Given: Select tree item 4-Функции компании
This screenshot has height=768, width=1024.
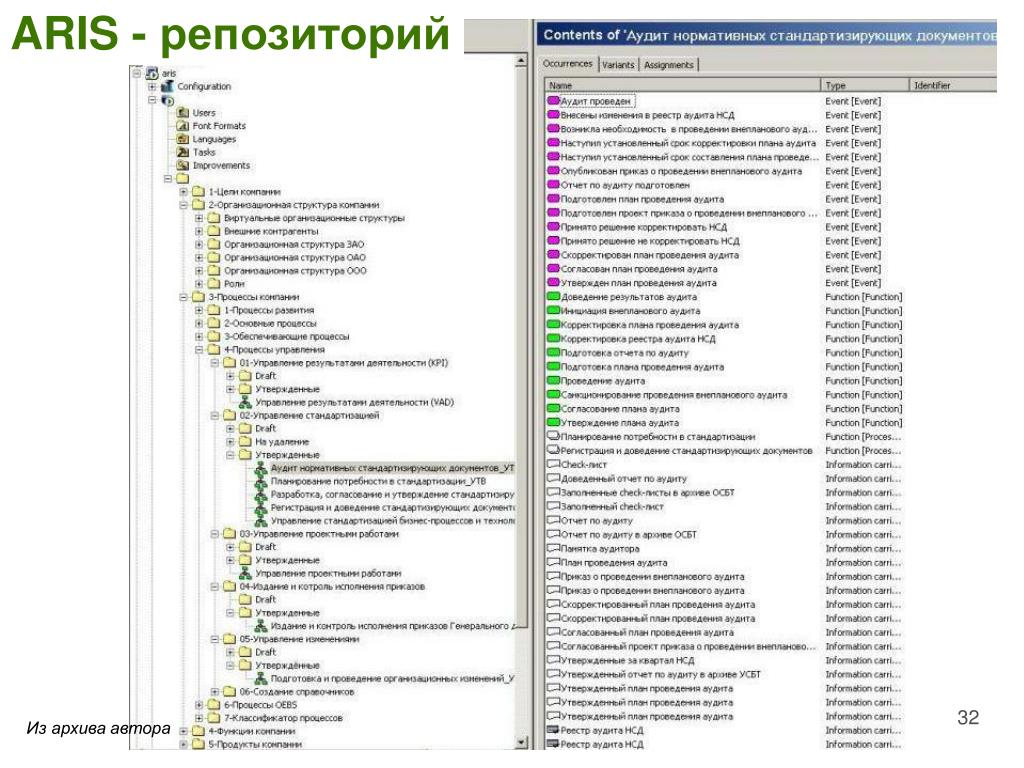Looking at the screenshot, I should tap(252, 731).
